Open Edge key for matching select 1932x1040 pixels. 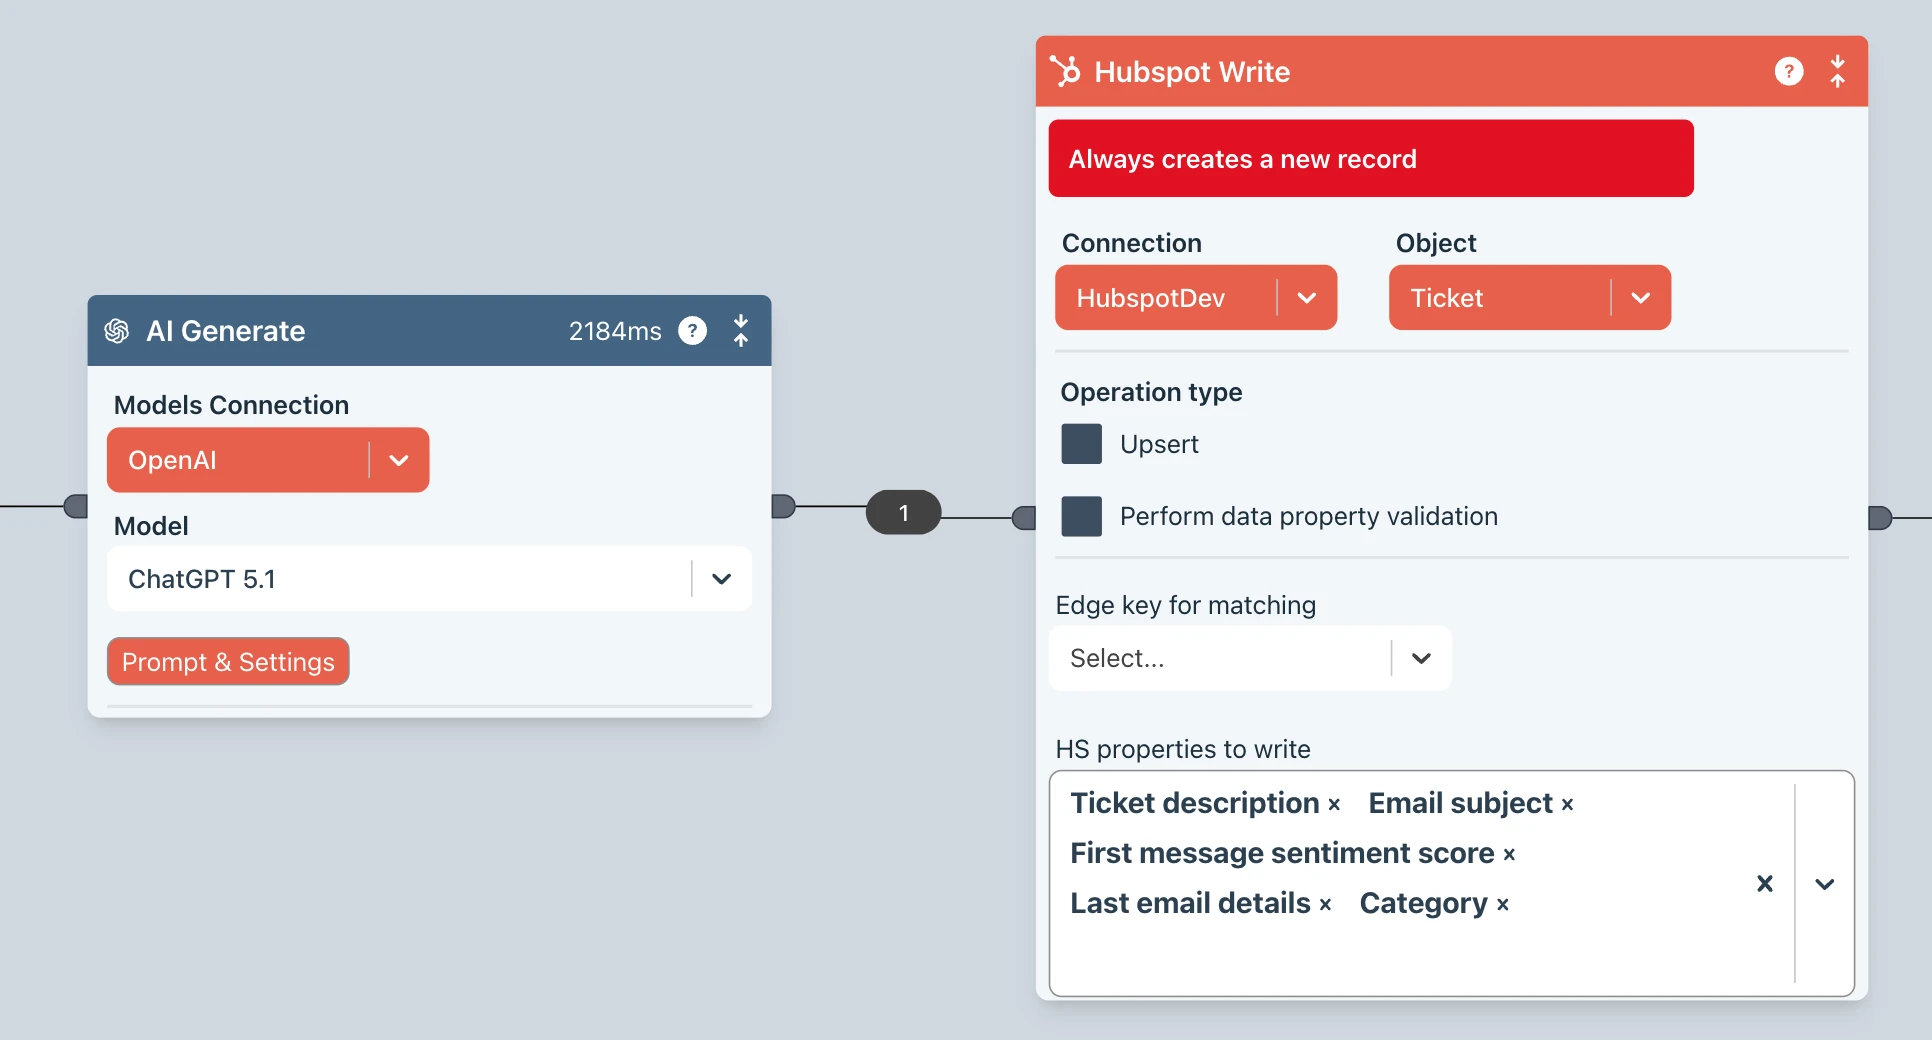pos(1421,658)
